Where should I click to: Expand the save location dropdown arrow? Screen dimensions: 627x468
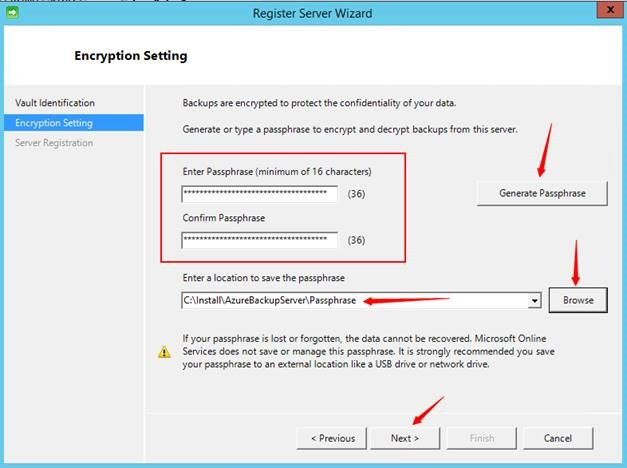pyautogui.click(x=535, y=300)
